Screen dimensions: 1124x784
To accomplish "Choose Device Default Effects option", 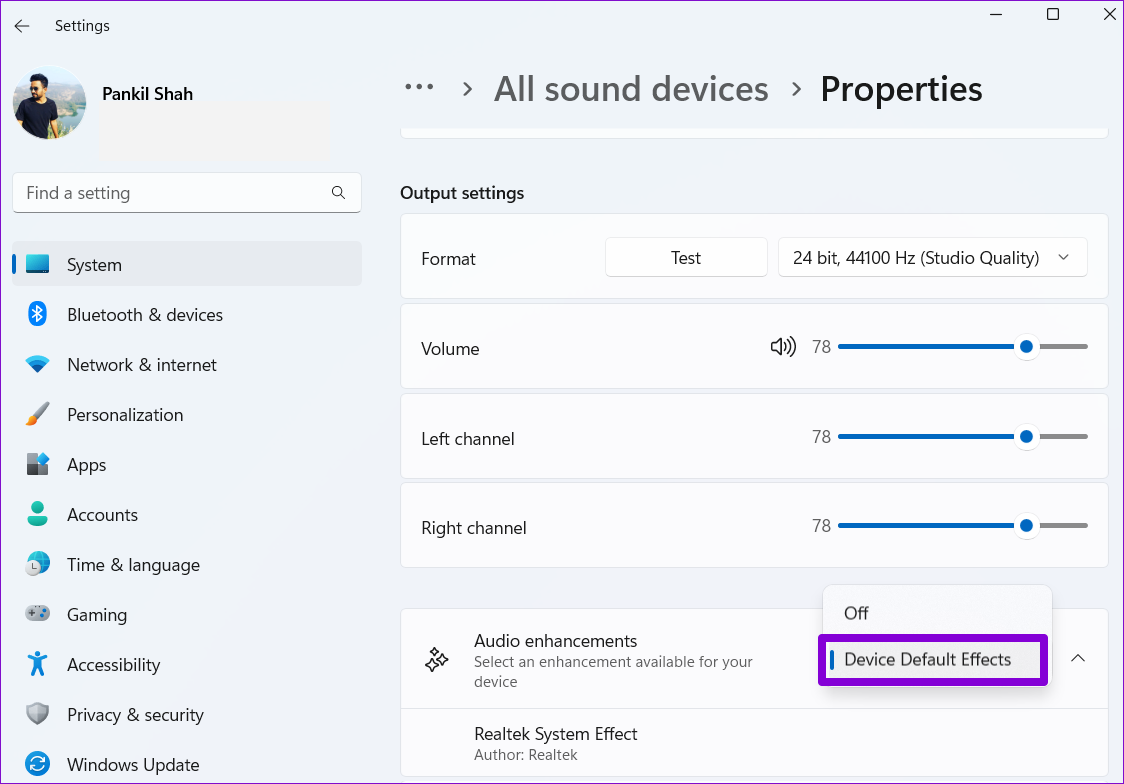I will [927, 660].
